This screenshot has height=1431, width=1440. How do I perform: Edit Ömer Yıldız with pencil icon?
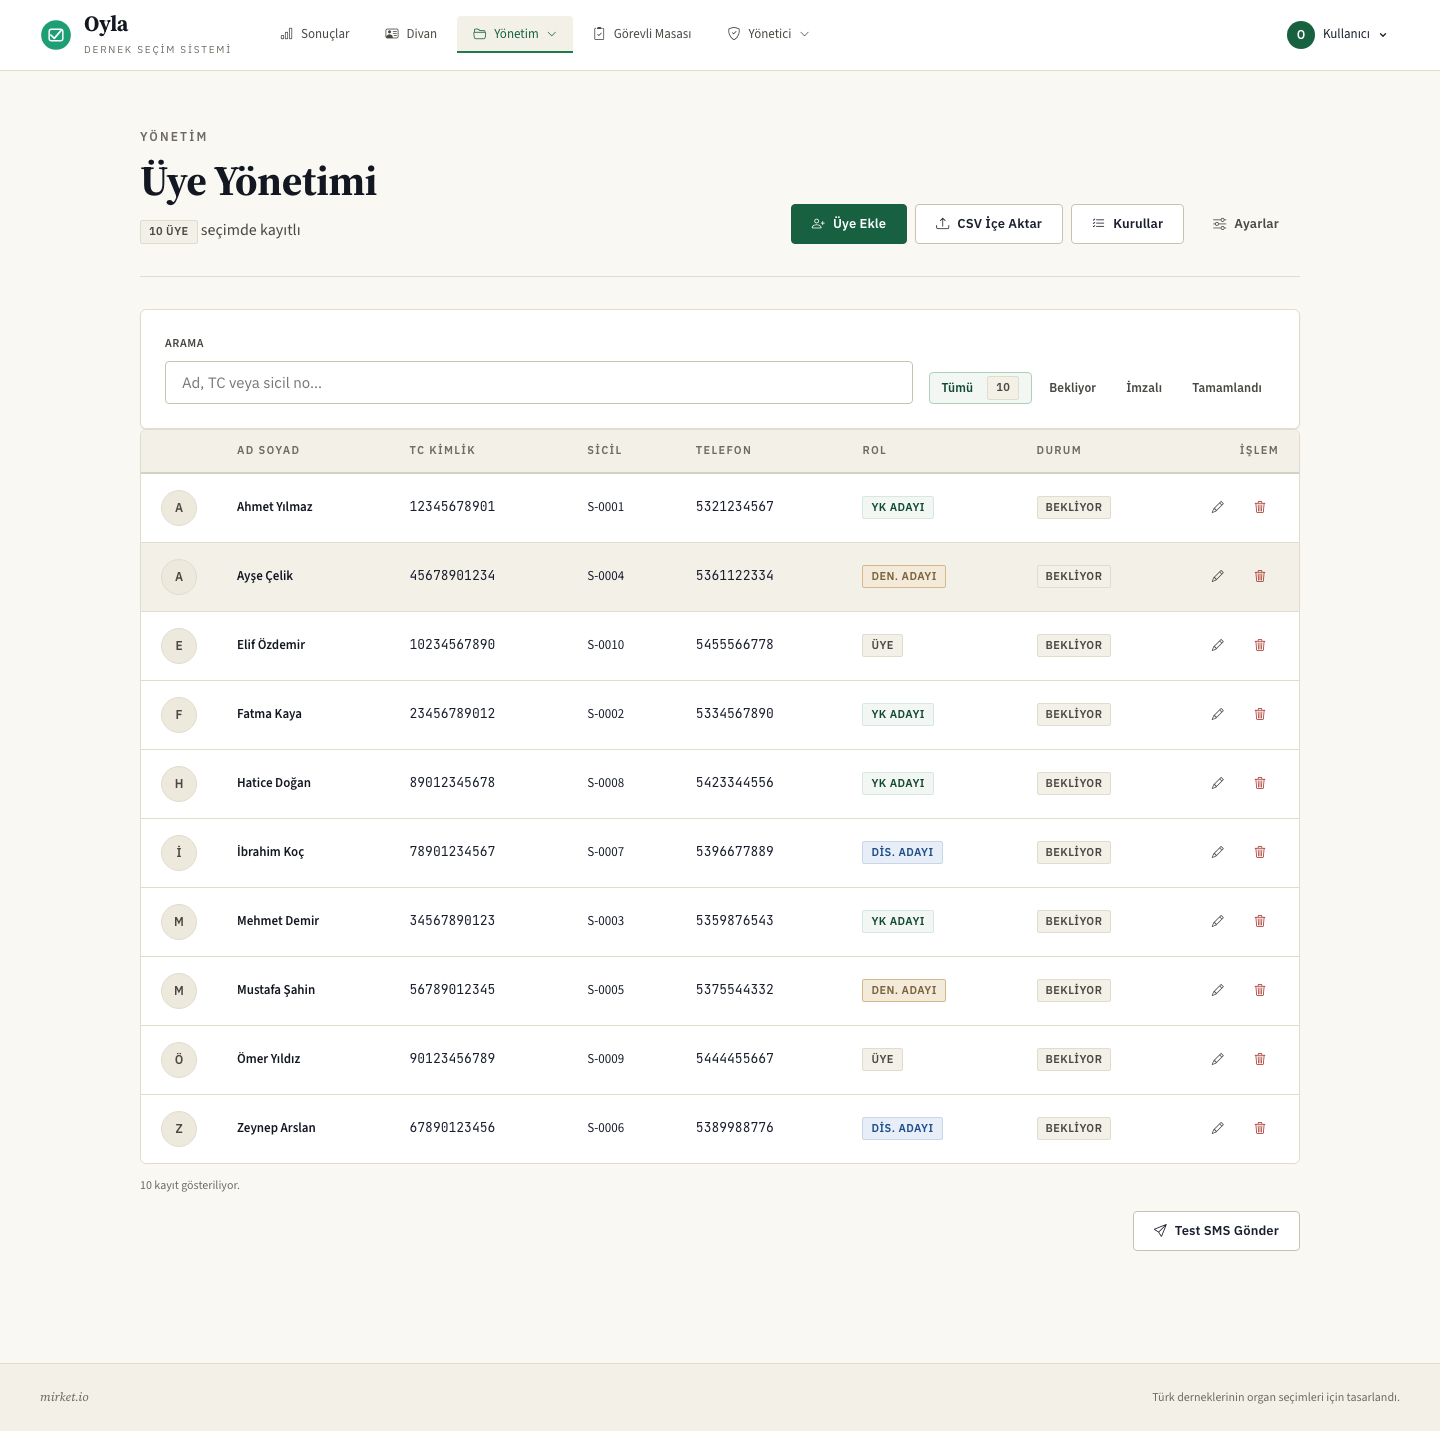click(1218, 1059)
